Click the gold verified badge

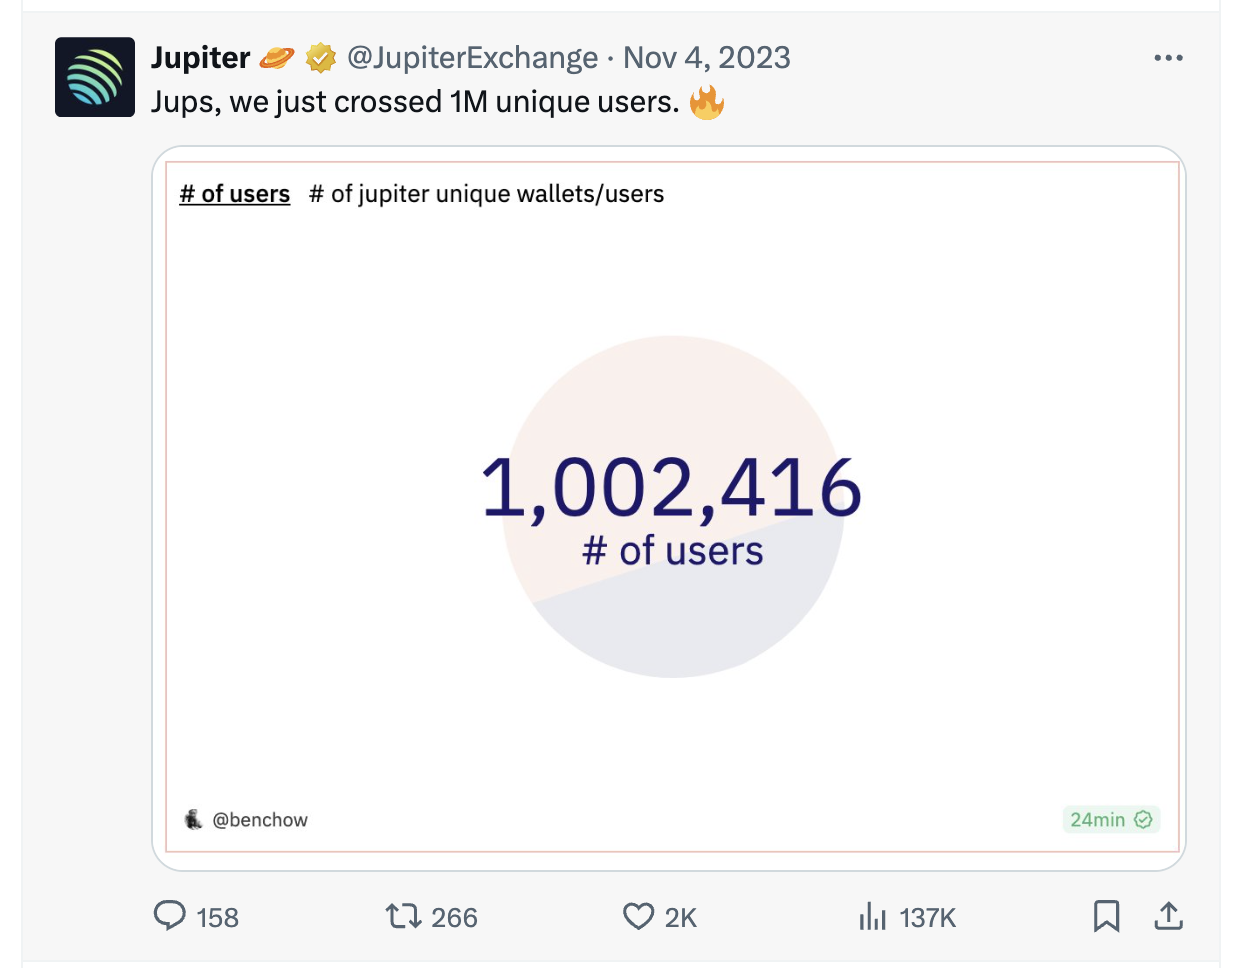tap(320, 58)
